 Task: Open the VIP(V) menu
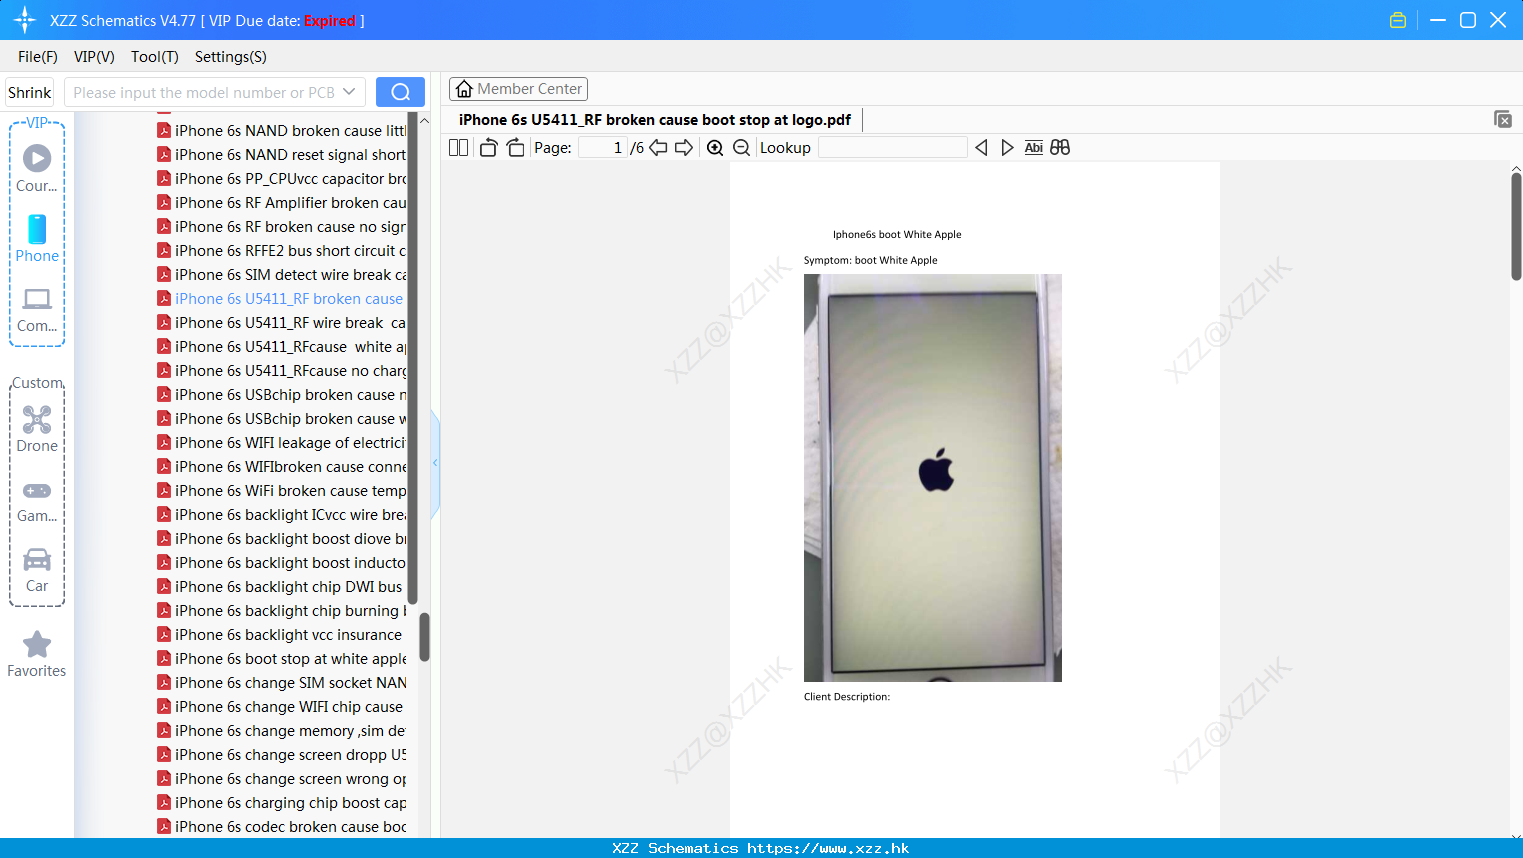tap(94, 57)
